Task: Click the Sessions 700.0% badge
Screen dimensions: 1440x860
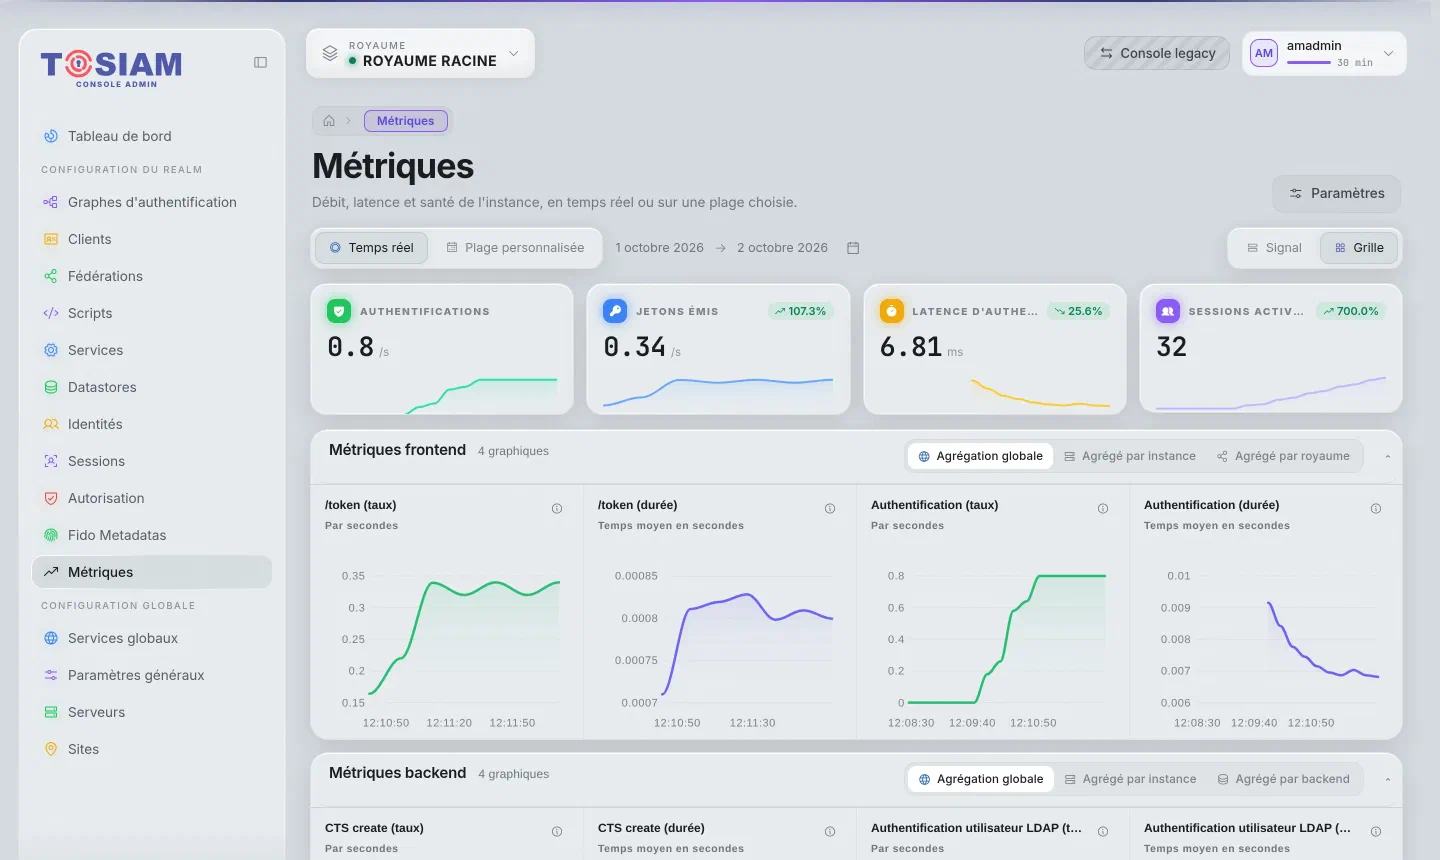Action: tap(1351, 311)
